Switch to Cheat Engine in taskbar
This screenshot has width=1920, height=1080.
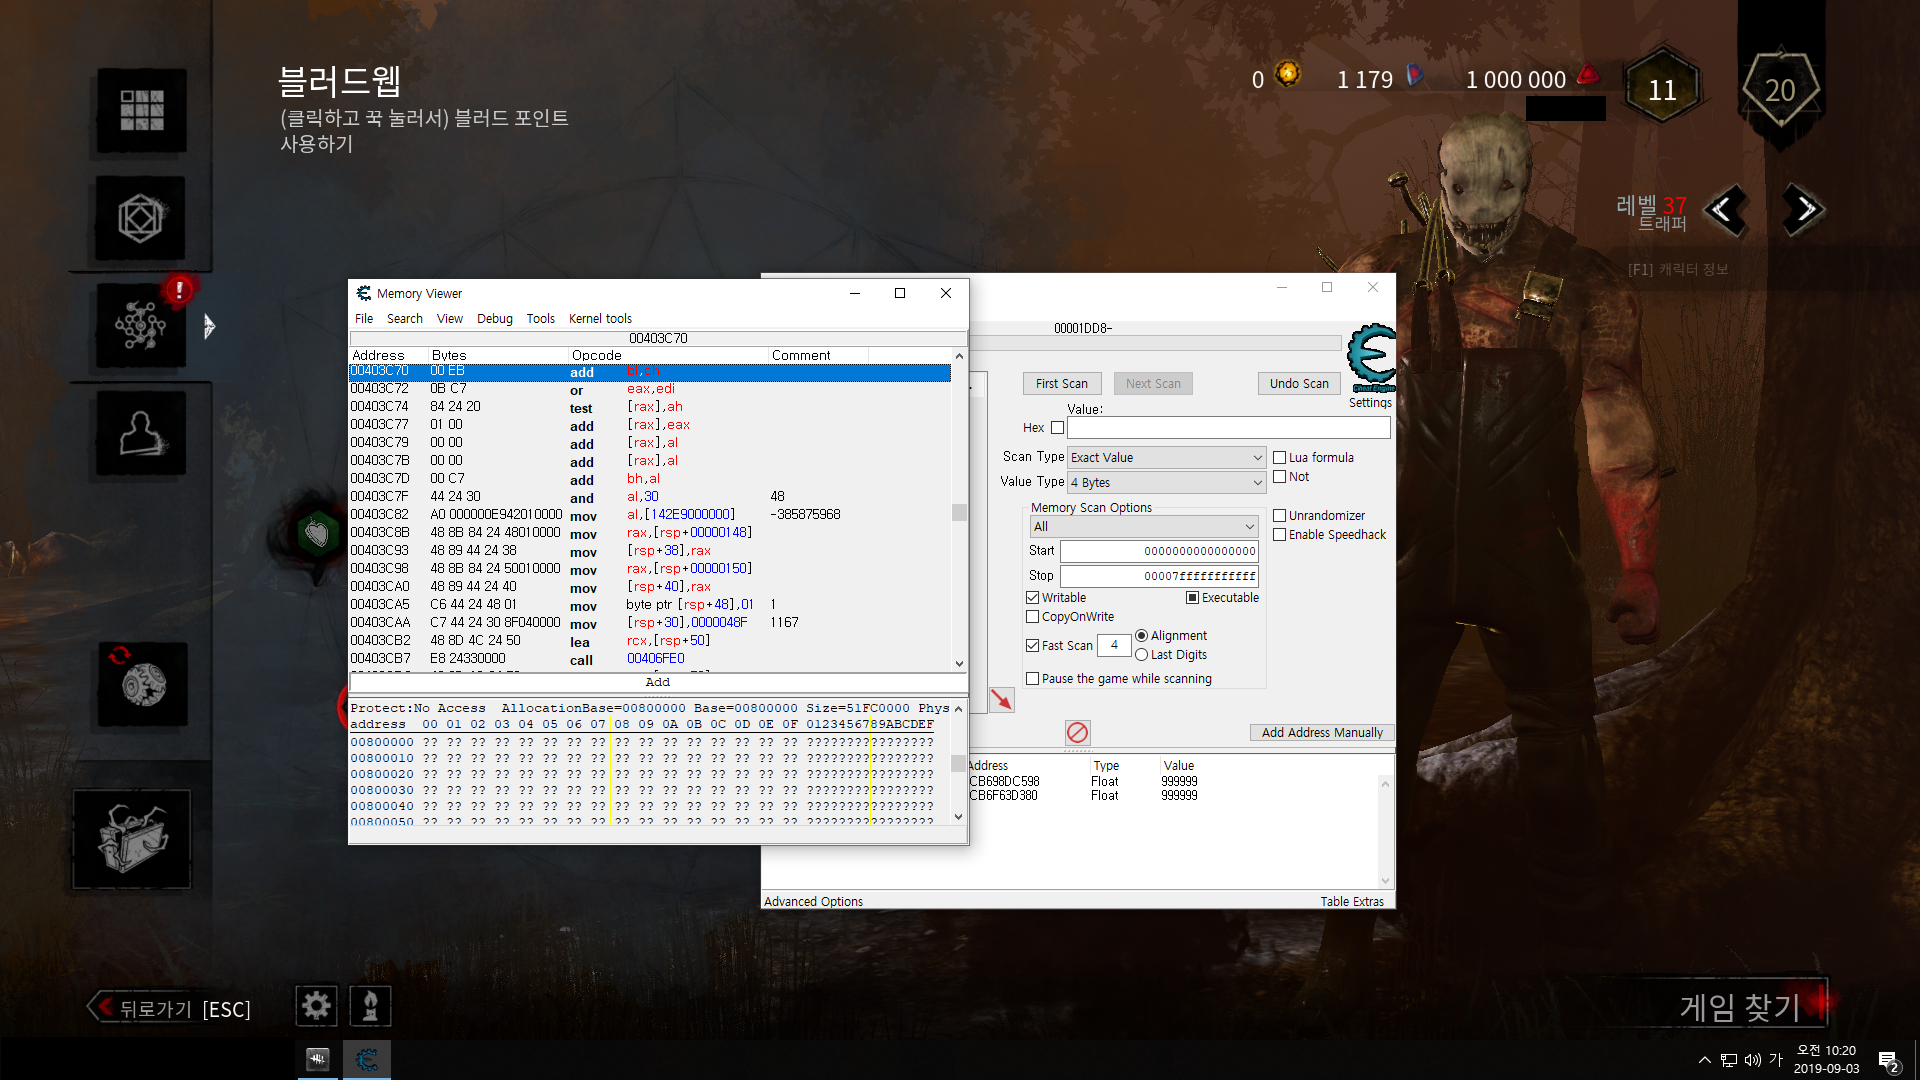pyautogui.click(x=366, y=1059)
